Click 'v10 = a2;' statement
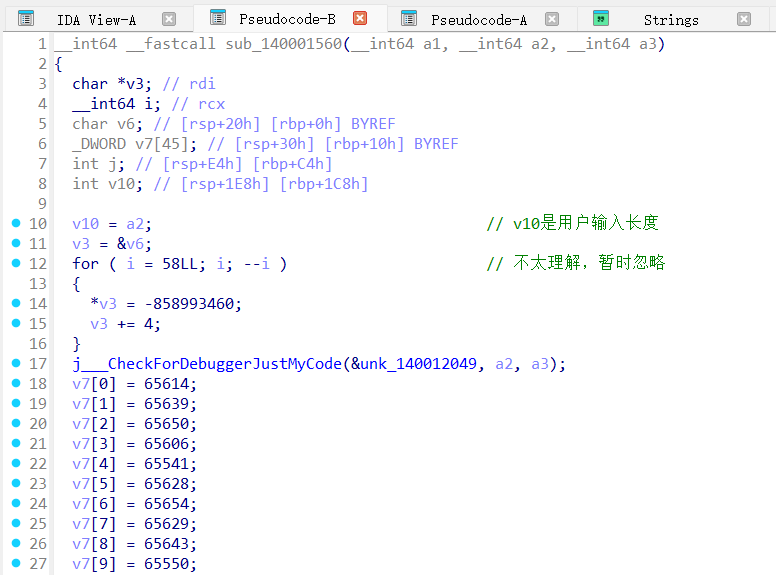Viewport: 776px width, 575px height. [x=112, y=224]
